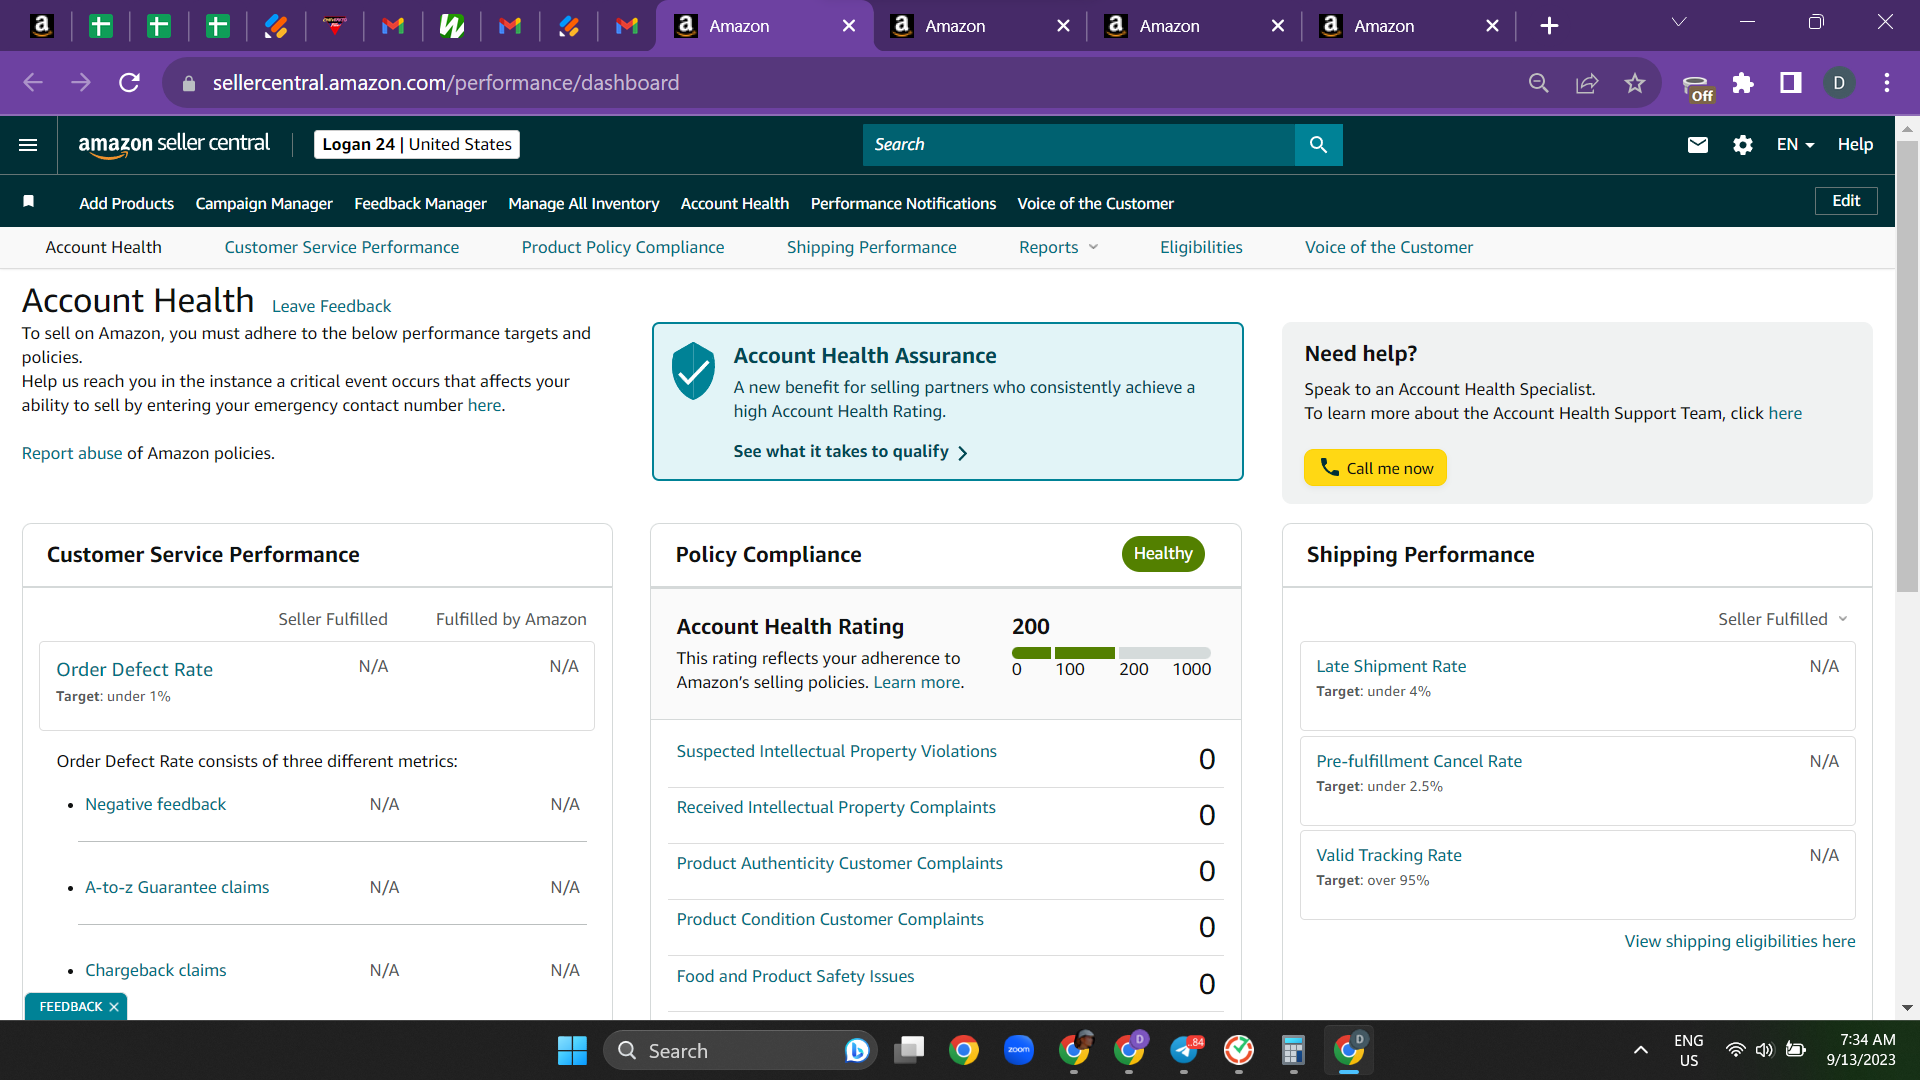Open Feedback Manager menu item
Viewport: 1920px width, 1080px height.
click(x=420, y=203)
